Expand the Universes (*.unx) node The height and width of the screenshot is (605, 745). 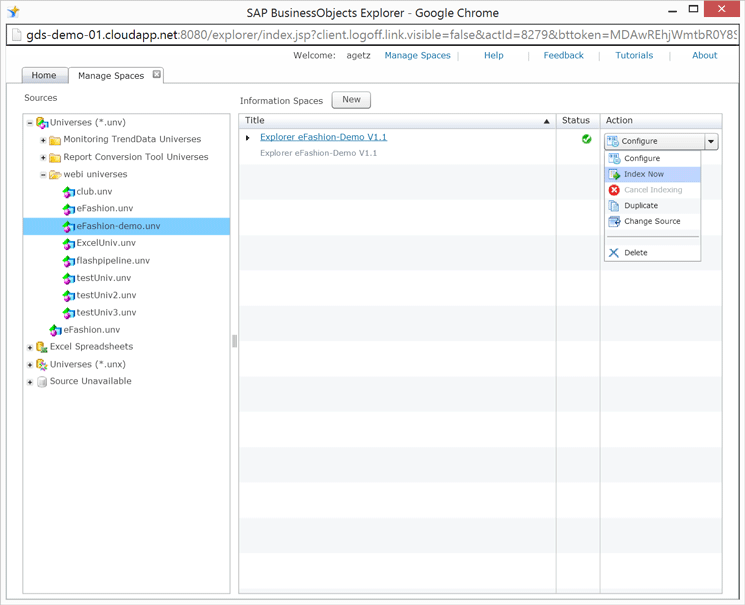30,365
